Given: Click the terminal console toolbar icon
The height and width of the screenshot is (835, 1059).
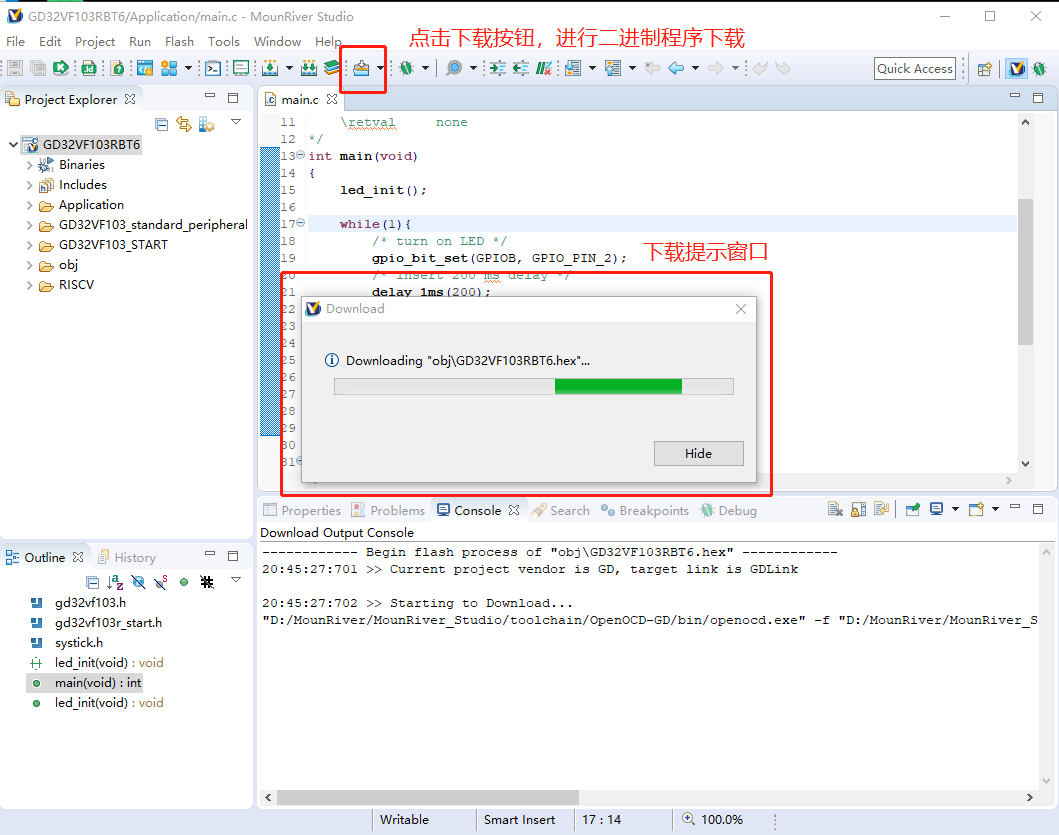Looking at the screenshot, I should [213, 68].
